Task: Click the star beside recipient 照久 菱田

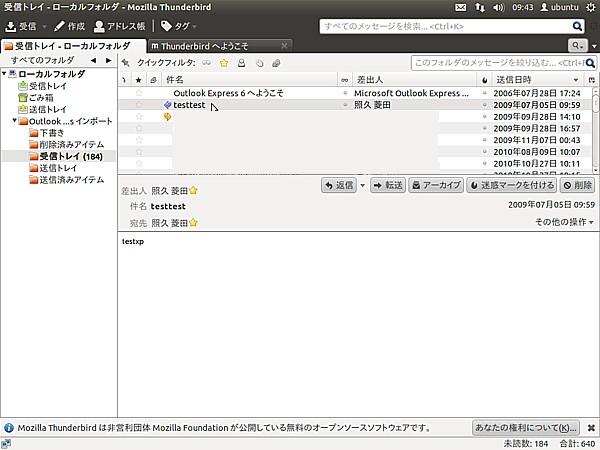Action: click(x=193, y=222)
